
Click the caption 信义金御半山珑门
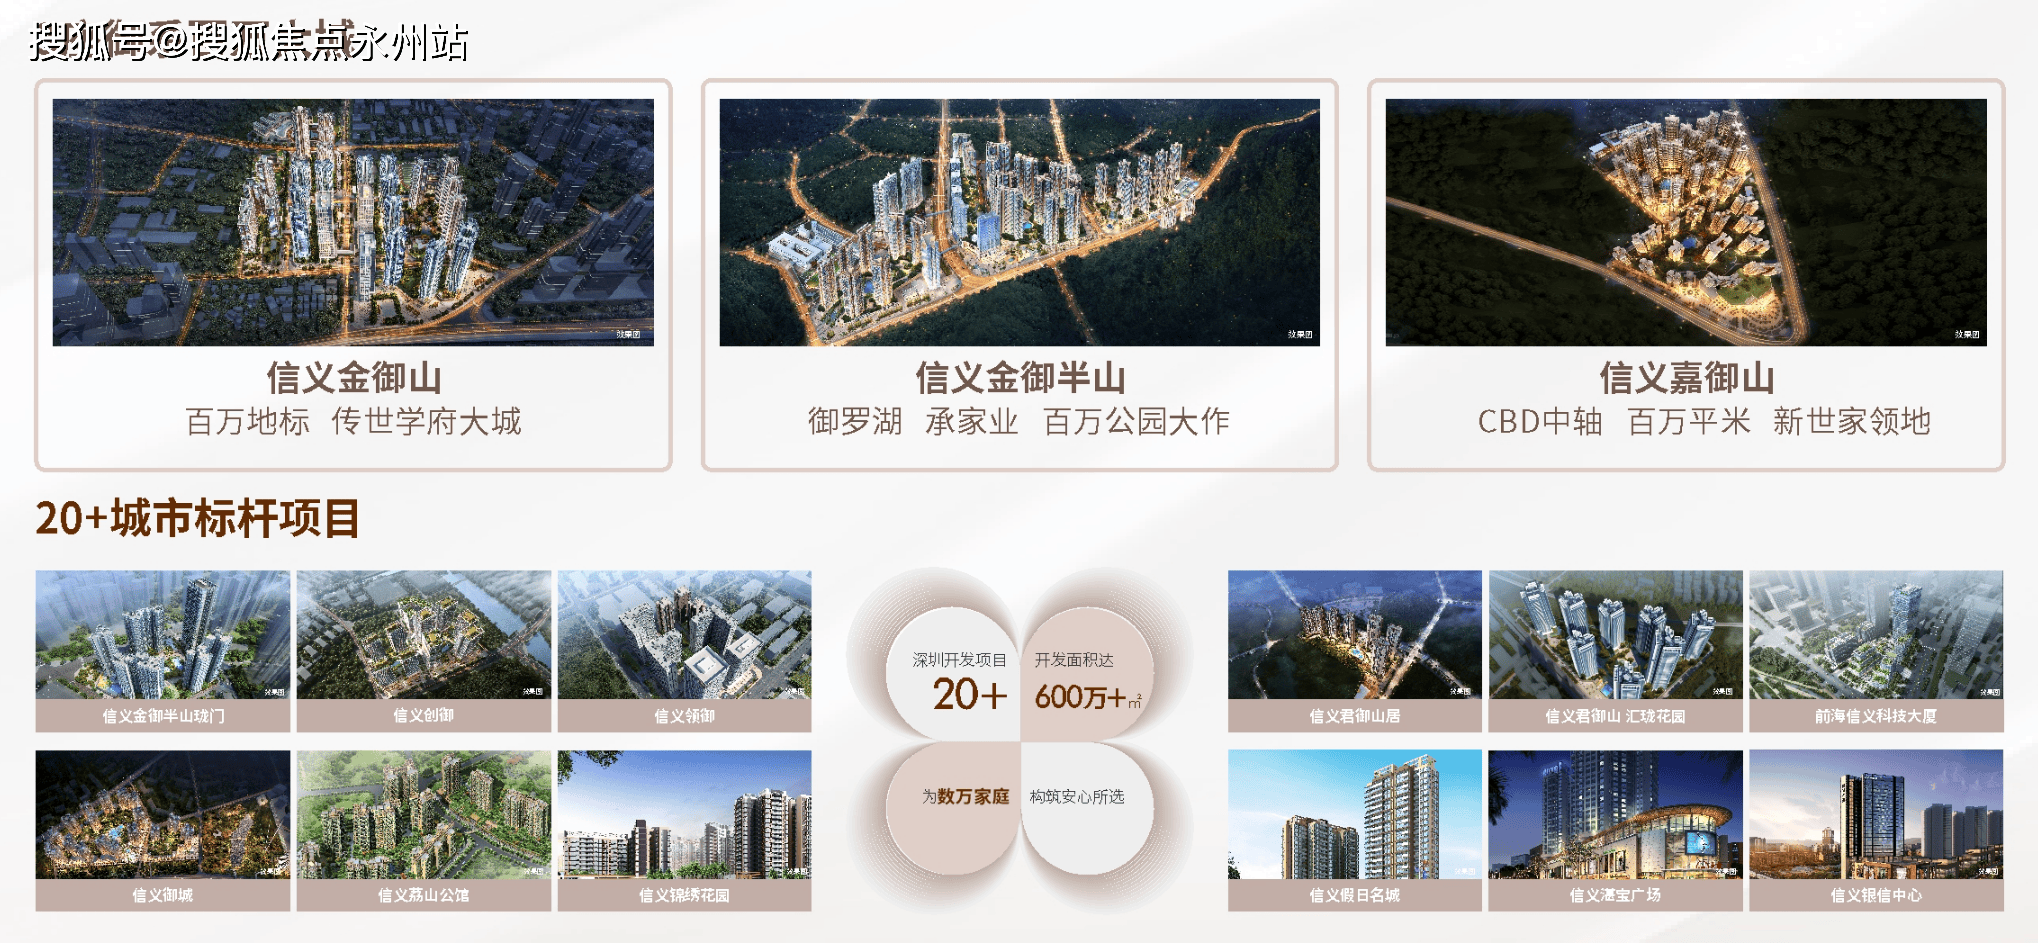[163, 716]
